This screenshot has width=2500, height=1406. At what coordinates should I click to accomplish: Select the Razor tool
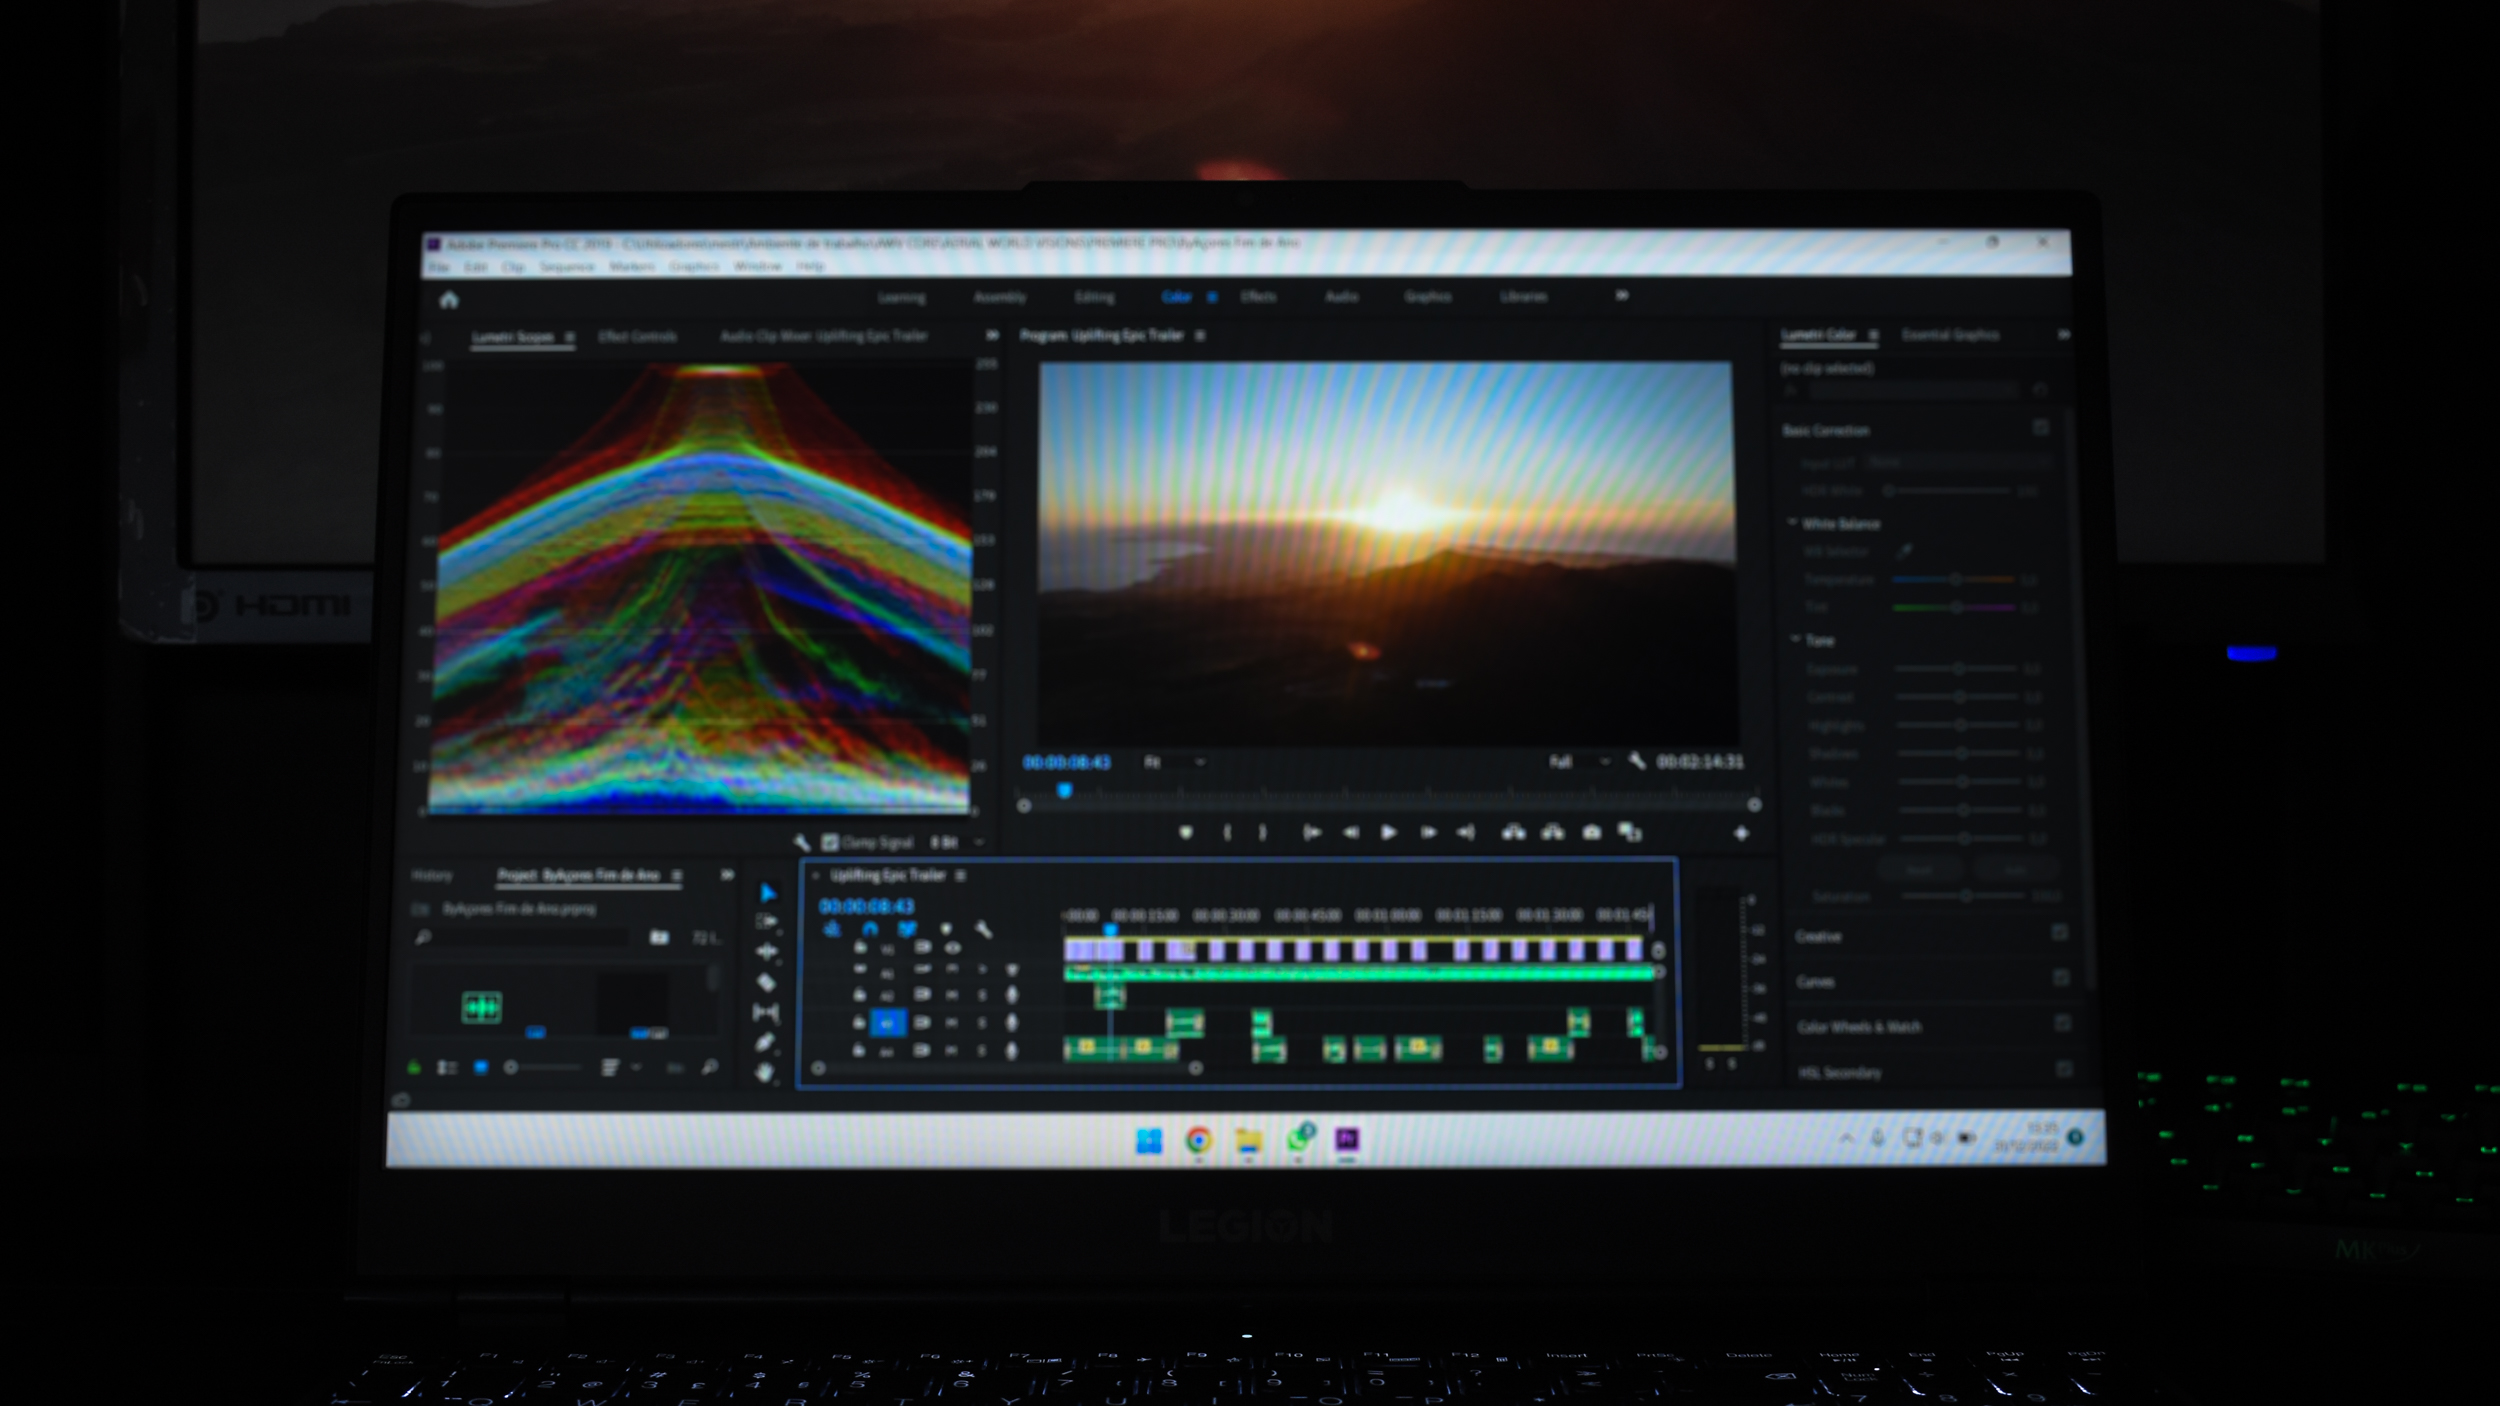(x=766, y=983)
